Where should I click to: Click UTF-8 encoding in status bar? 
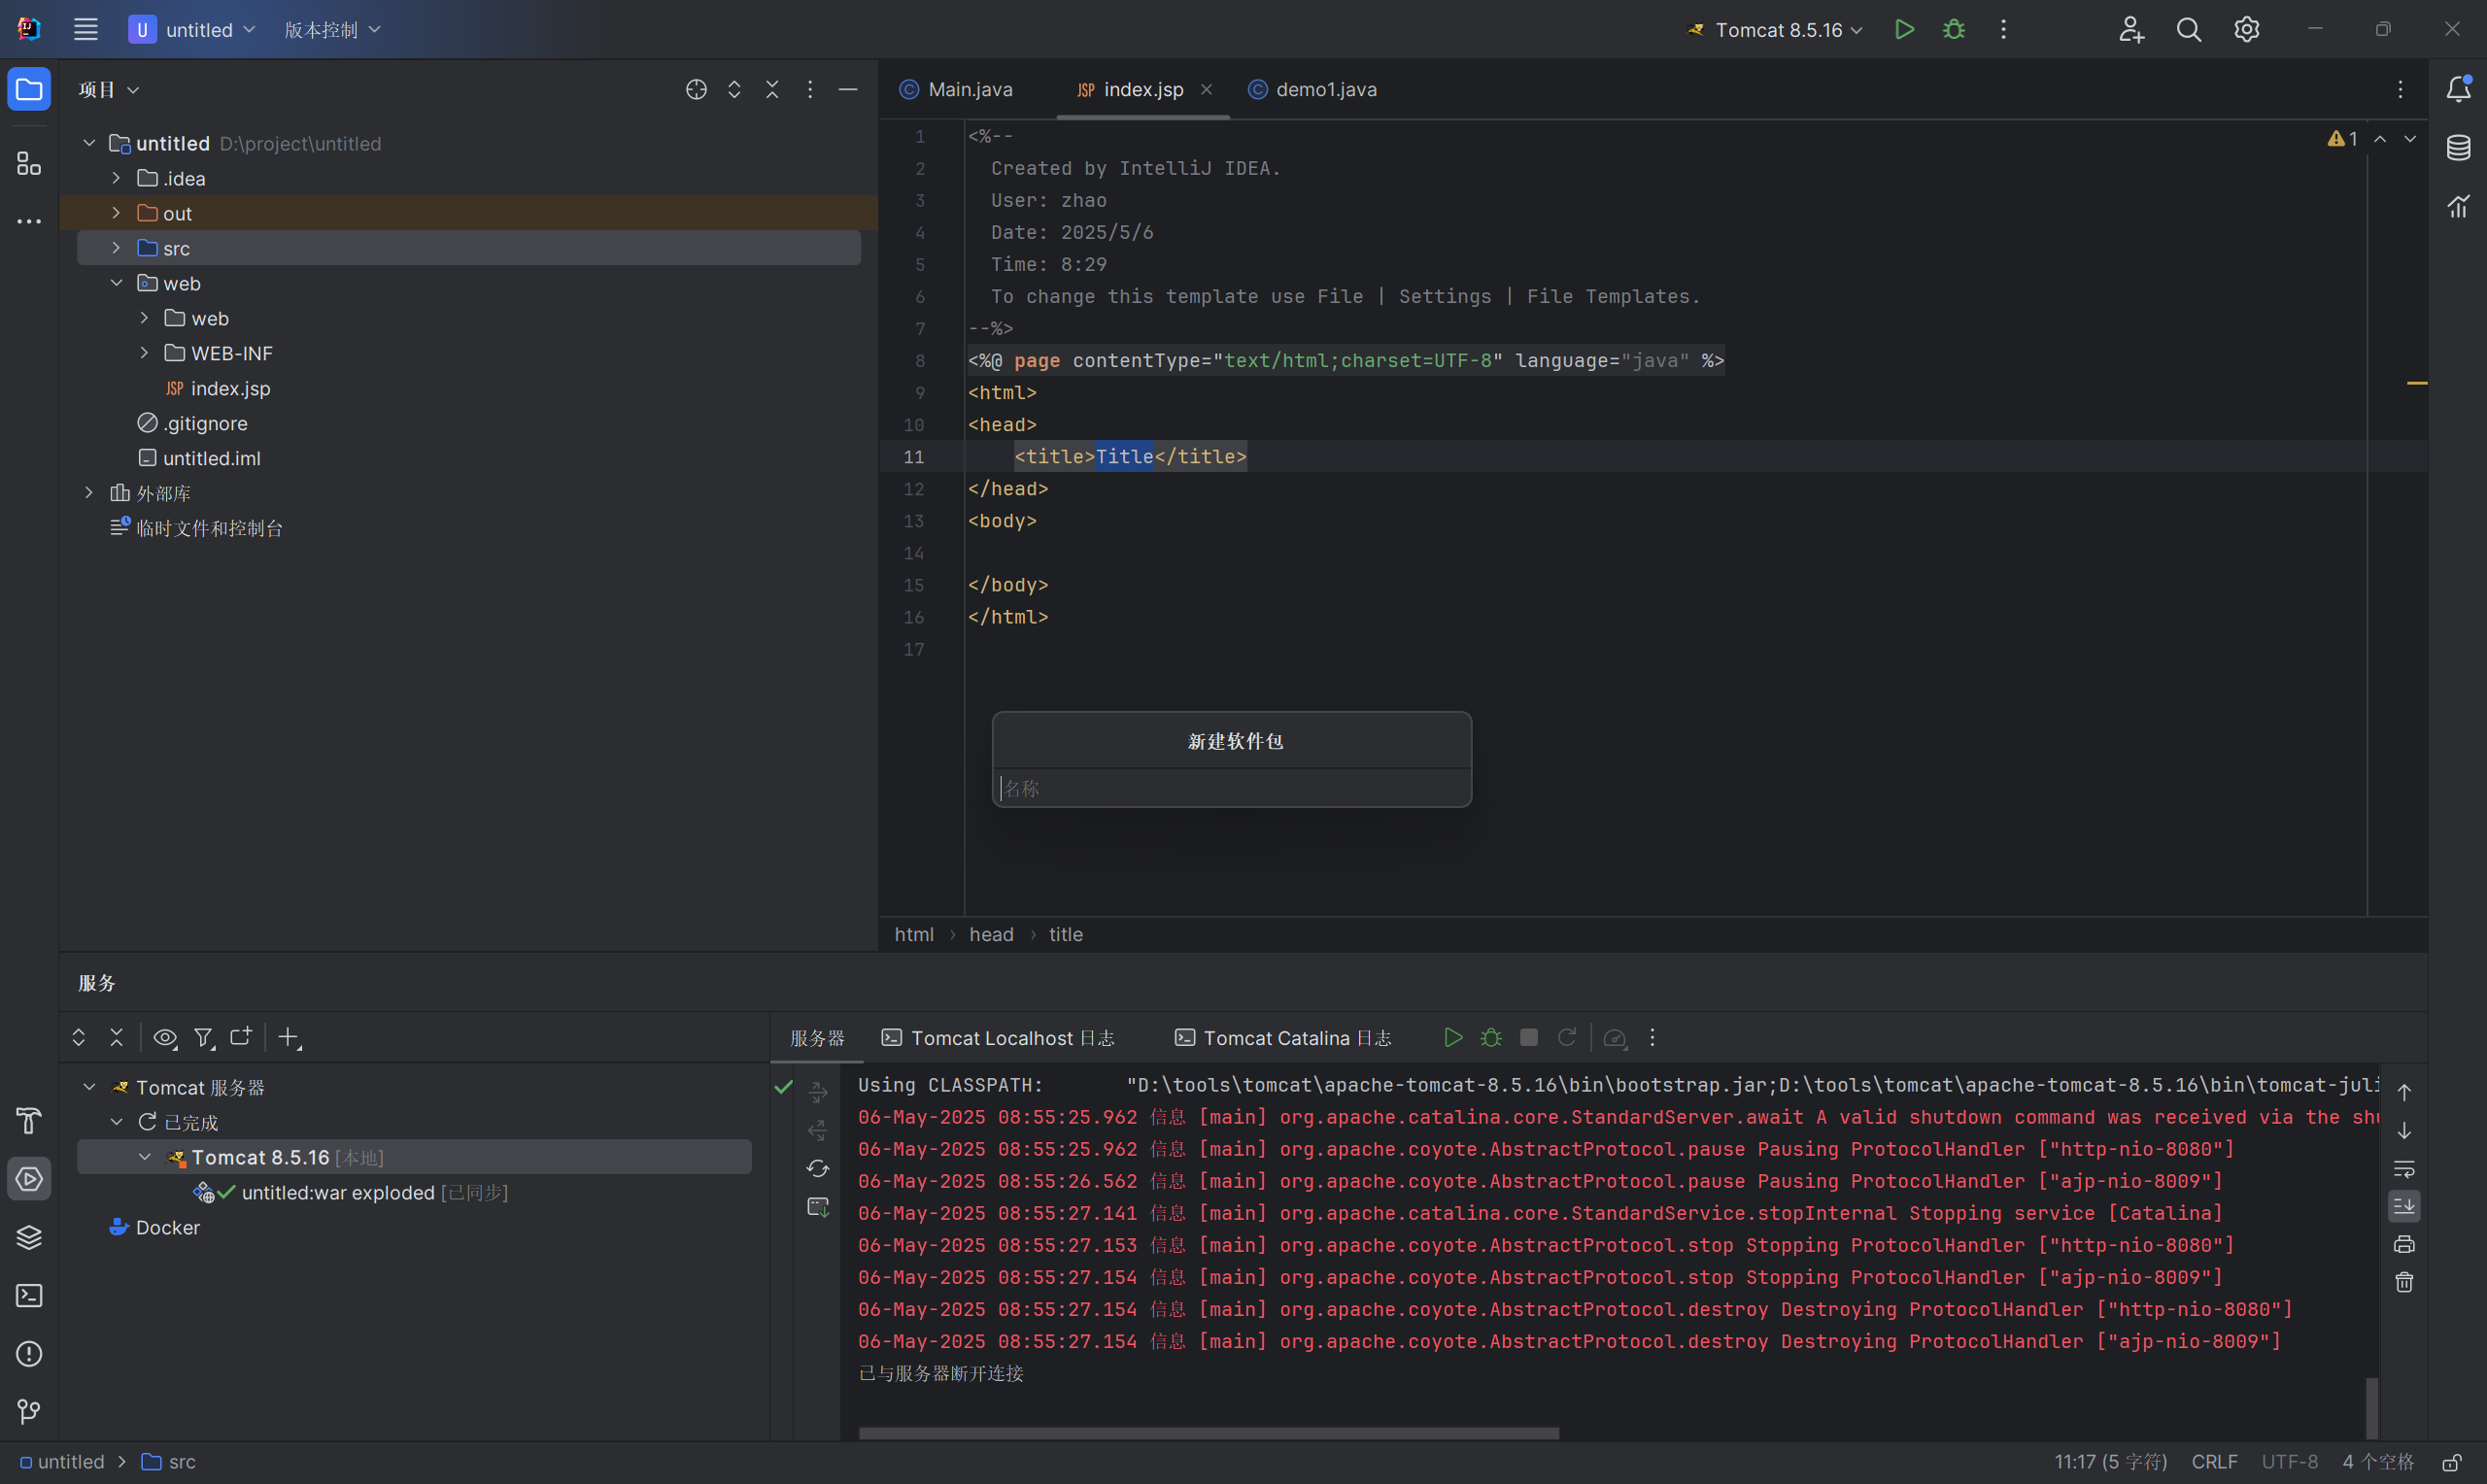(2290, 1462)
